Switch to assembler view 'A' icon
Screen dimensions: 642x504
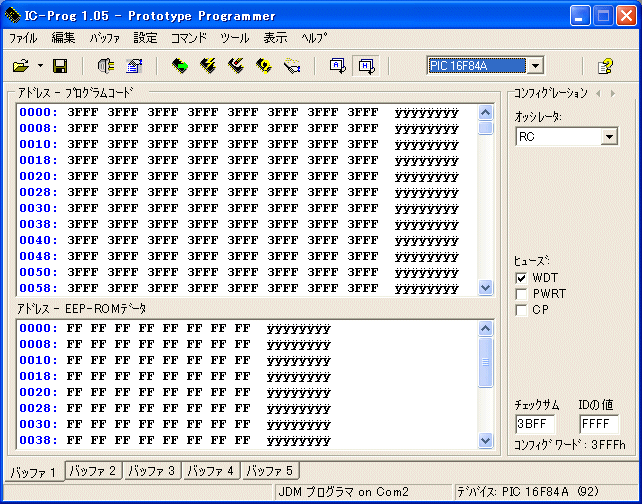pos(338,66)
